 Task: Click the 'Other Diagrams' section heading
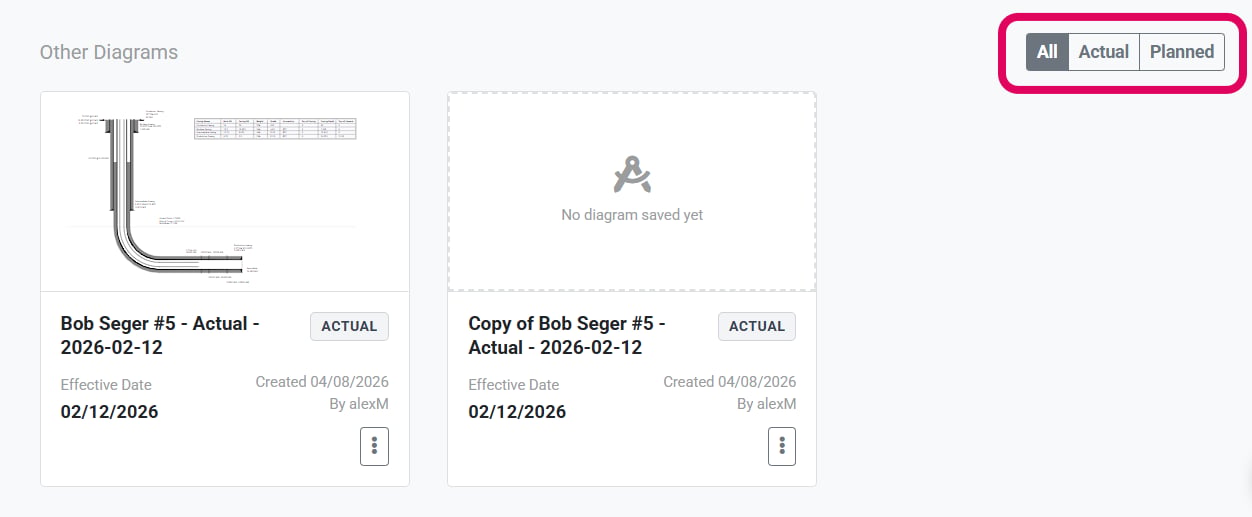109,52
